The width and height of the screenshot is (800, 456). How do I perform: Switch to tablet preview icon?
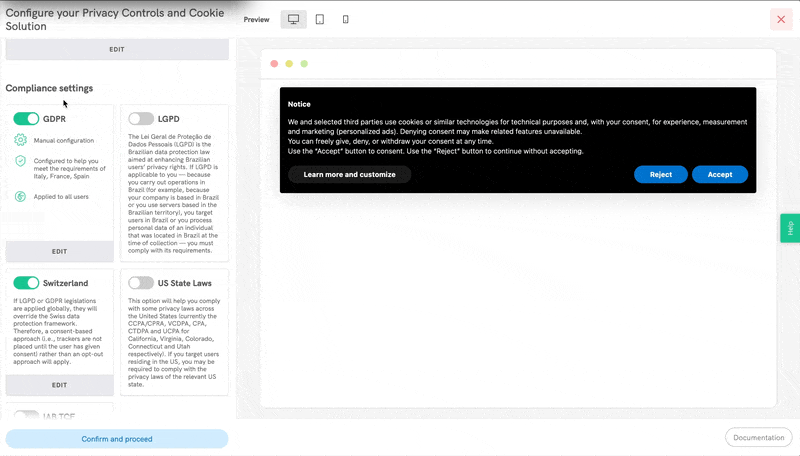tap(320, 19)
